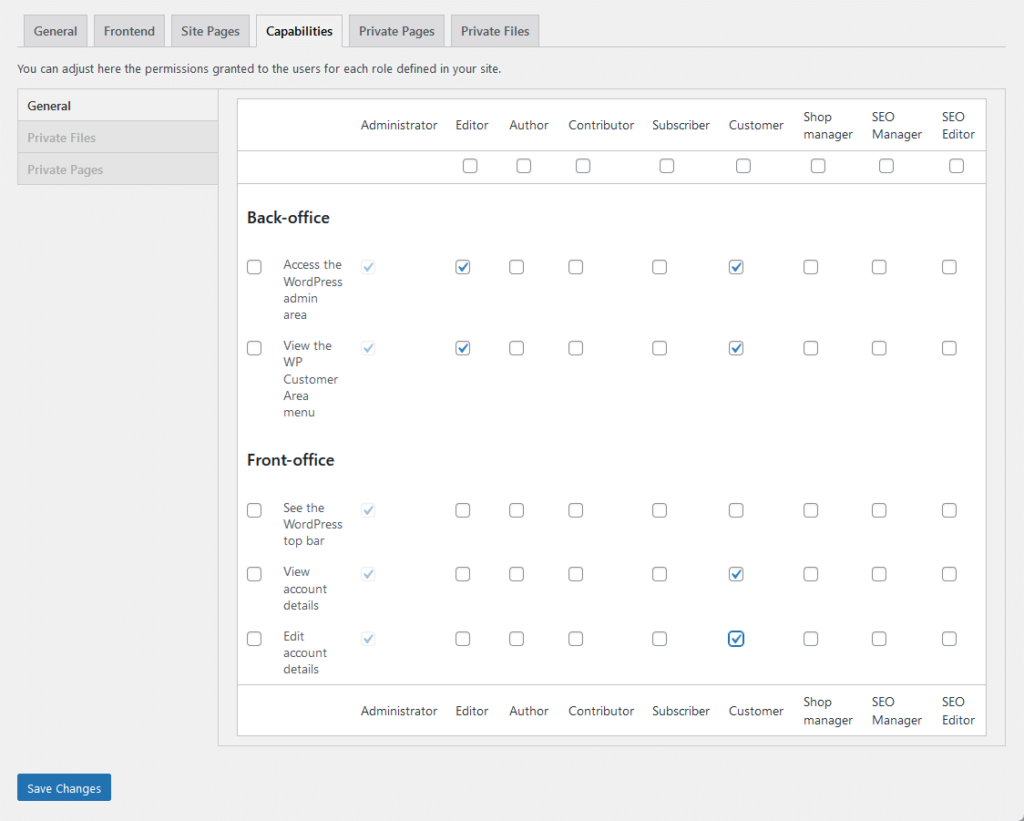Switch to the Frontend tab
The width and height of the screenshot is (1024, 821).
(129, 31)
